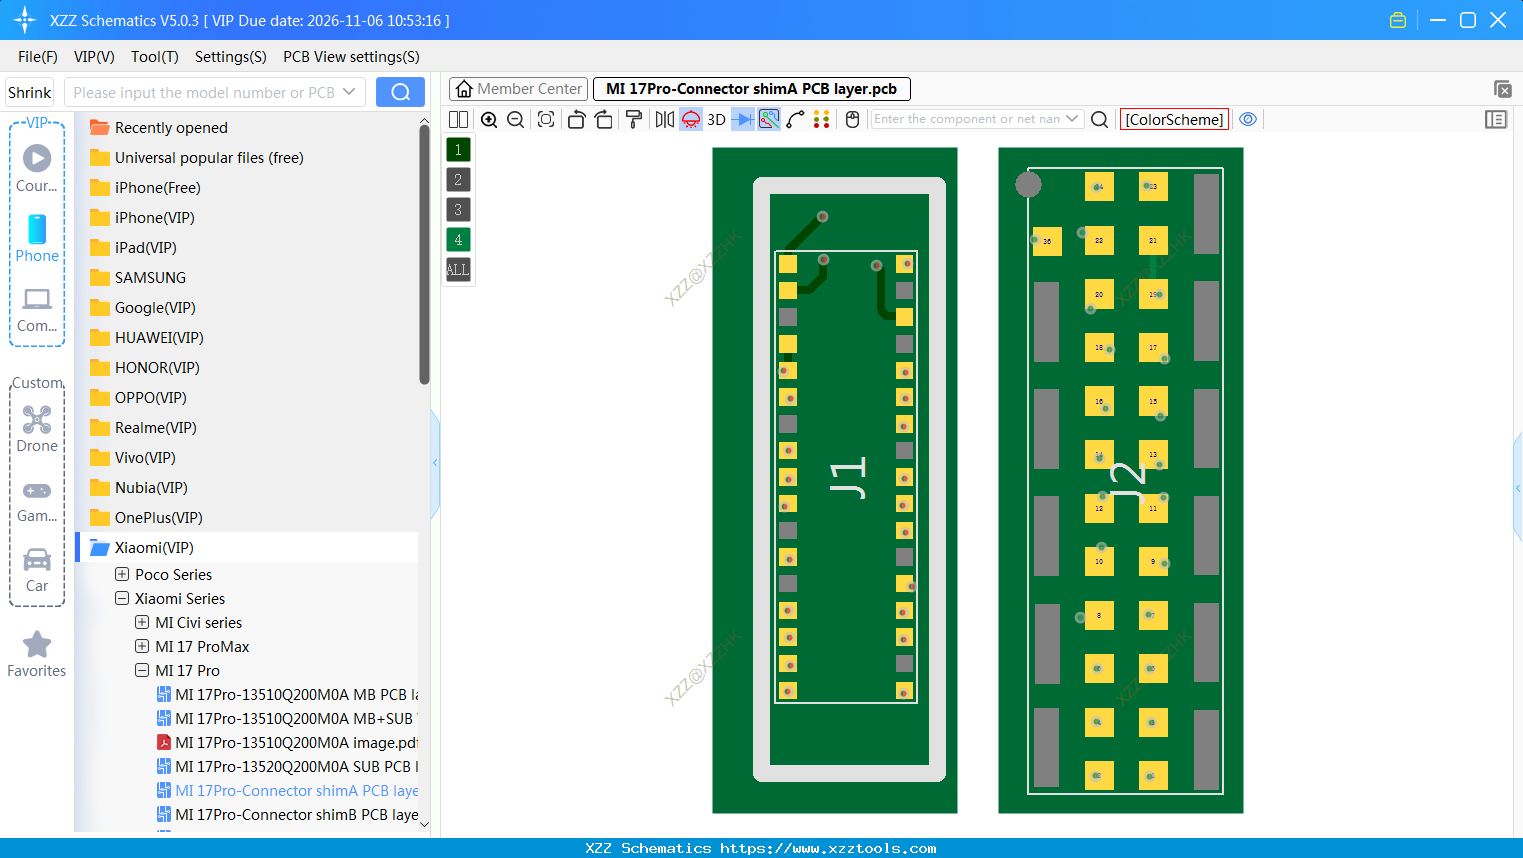The image size is (1523, 858).
Task: Select the paint roller tool
Action: [x=634, y=120]
